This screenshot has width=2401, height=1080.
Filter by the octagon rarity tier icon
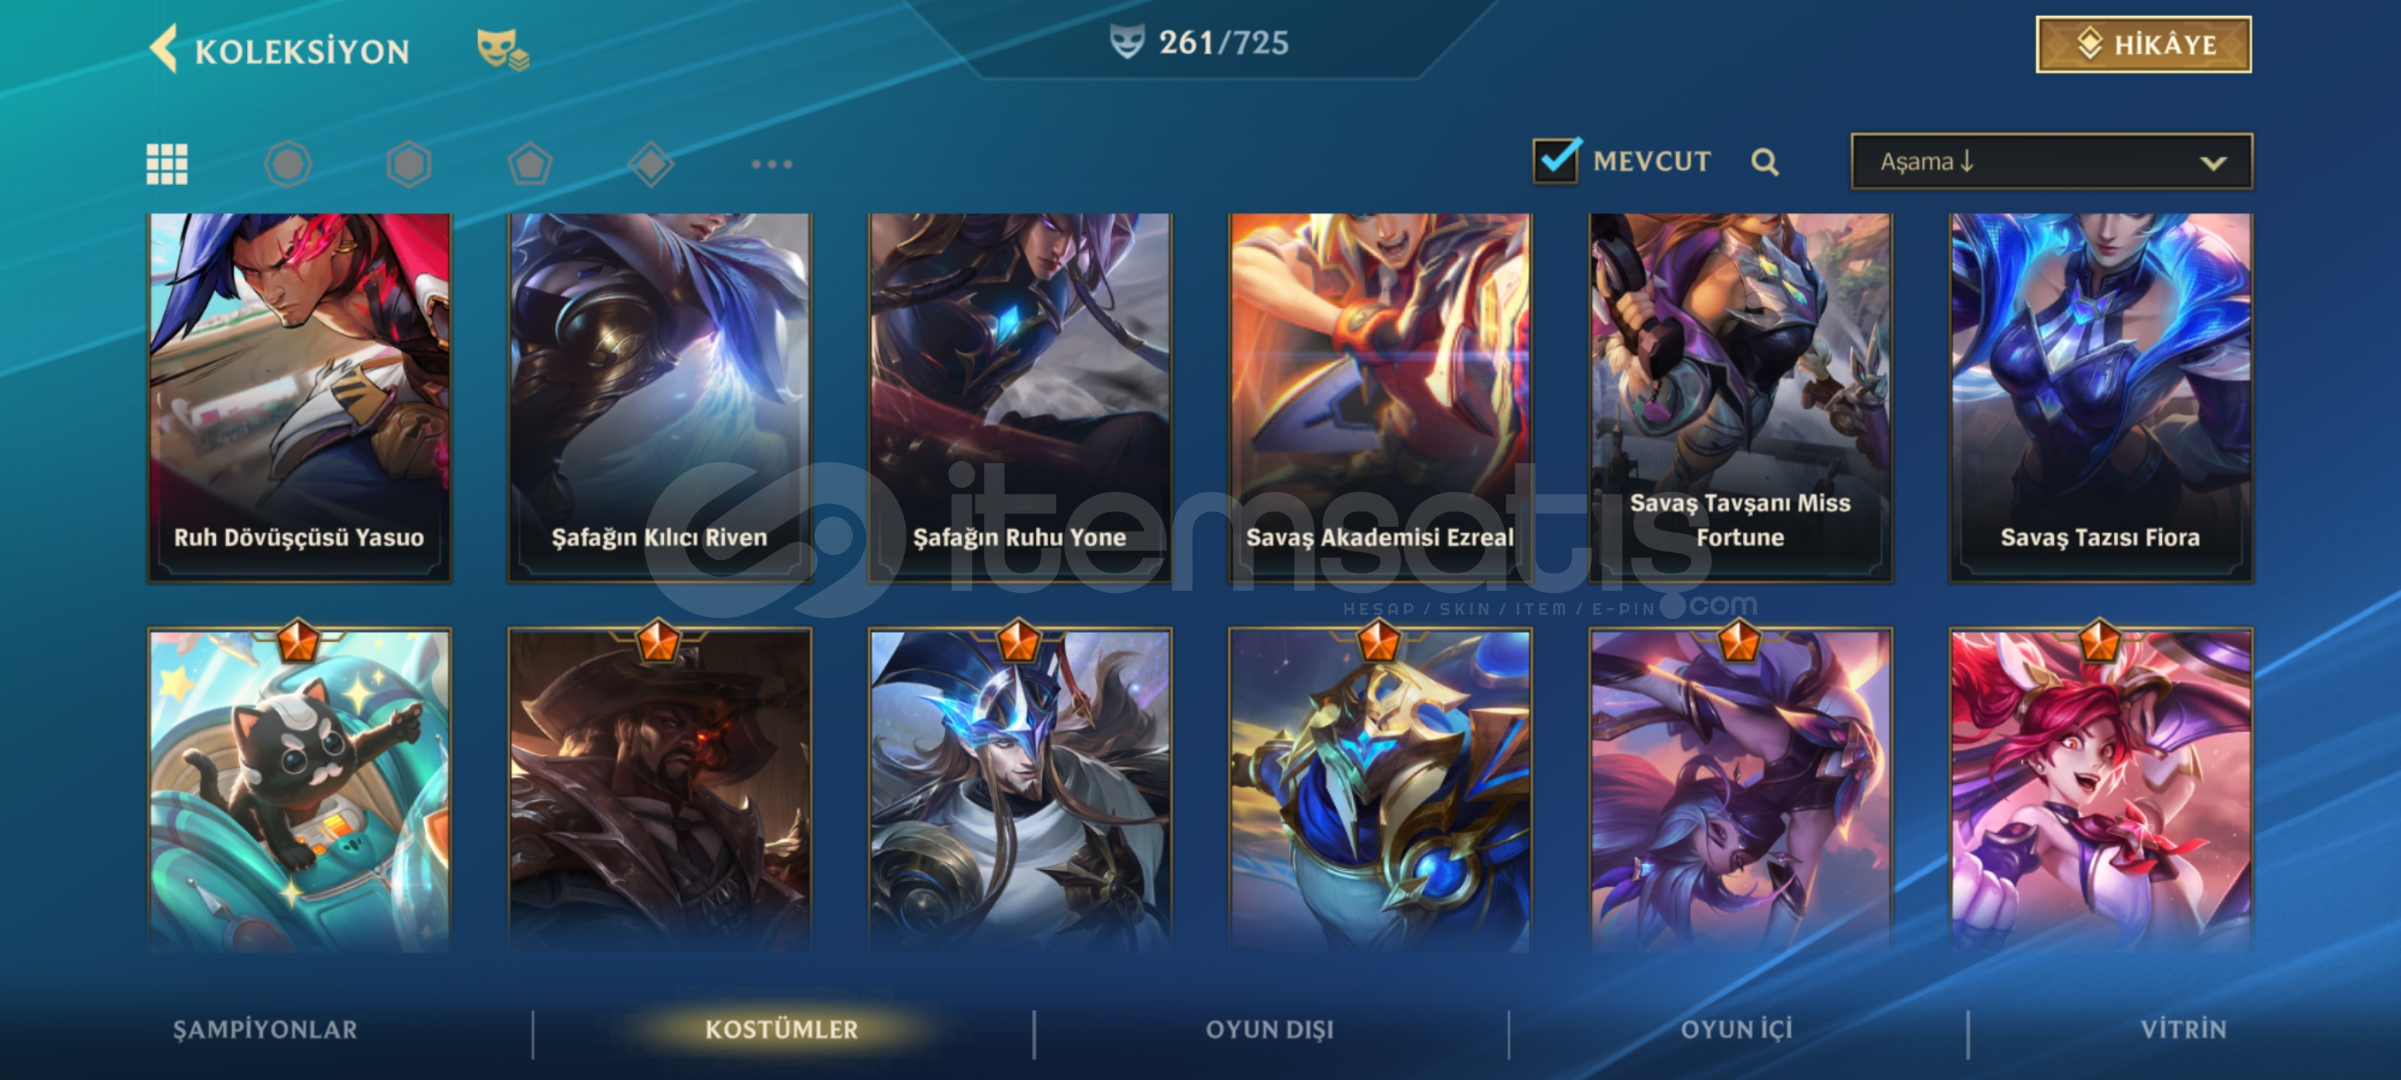click(x=288, y=164)
